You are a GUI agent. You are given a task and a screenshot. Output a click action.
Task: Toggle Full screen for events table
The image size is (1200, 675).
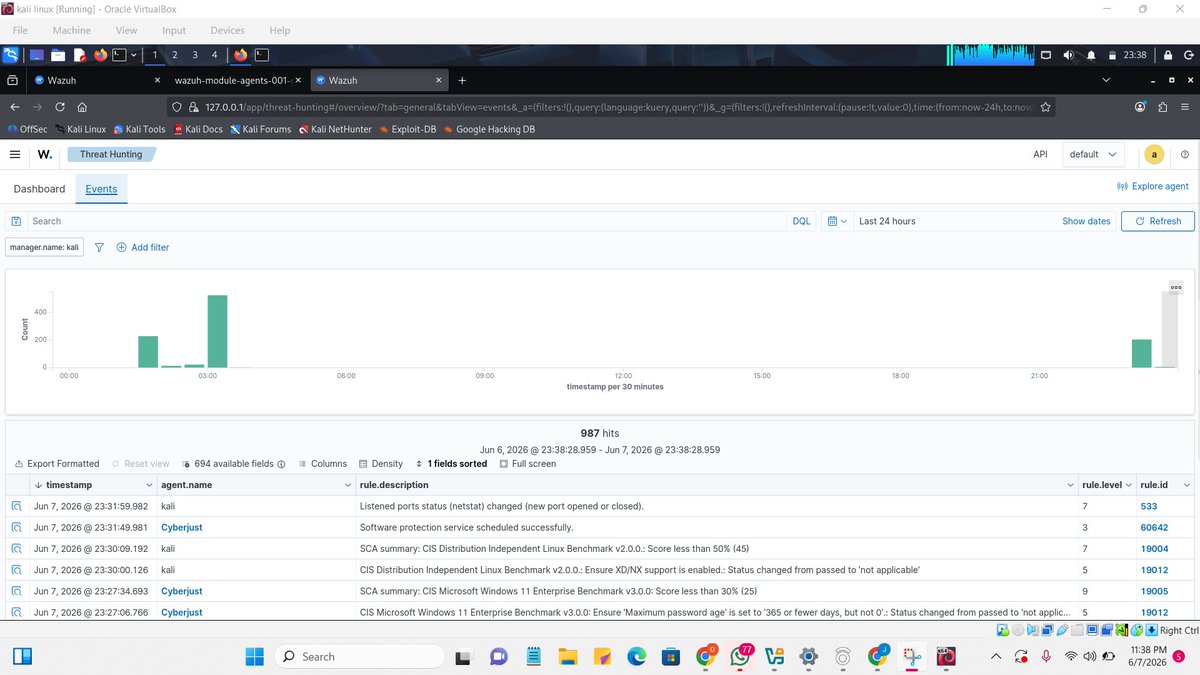(527, 464)
